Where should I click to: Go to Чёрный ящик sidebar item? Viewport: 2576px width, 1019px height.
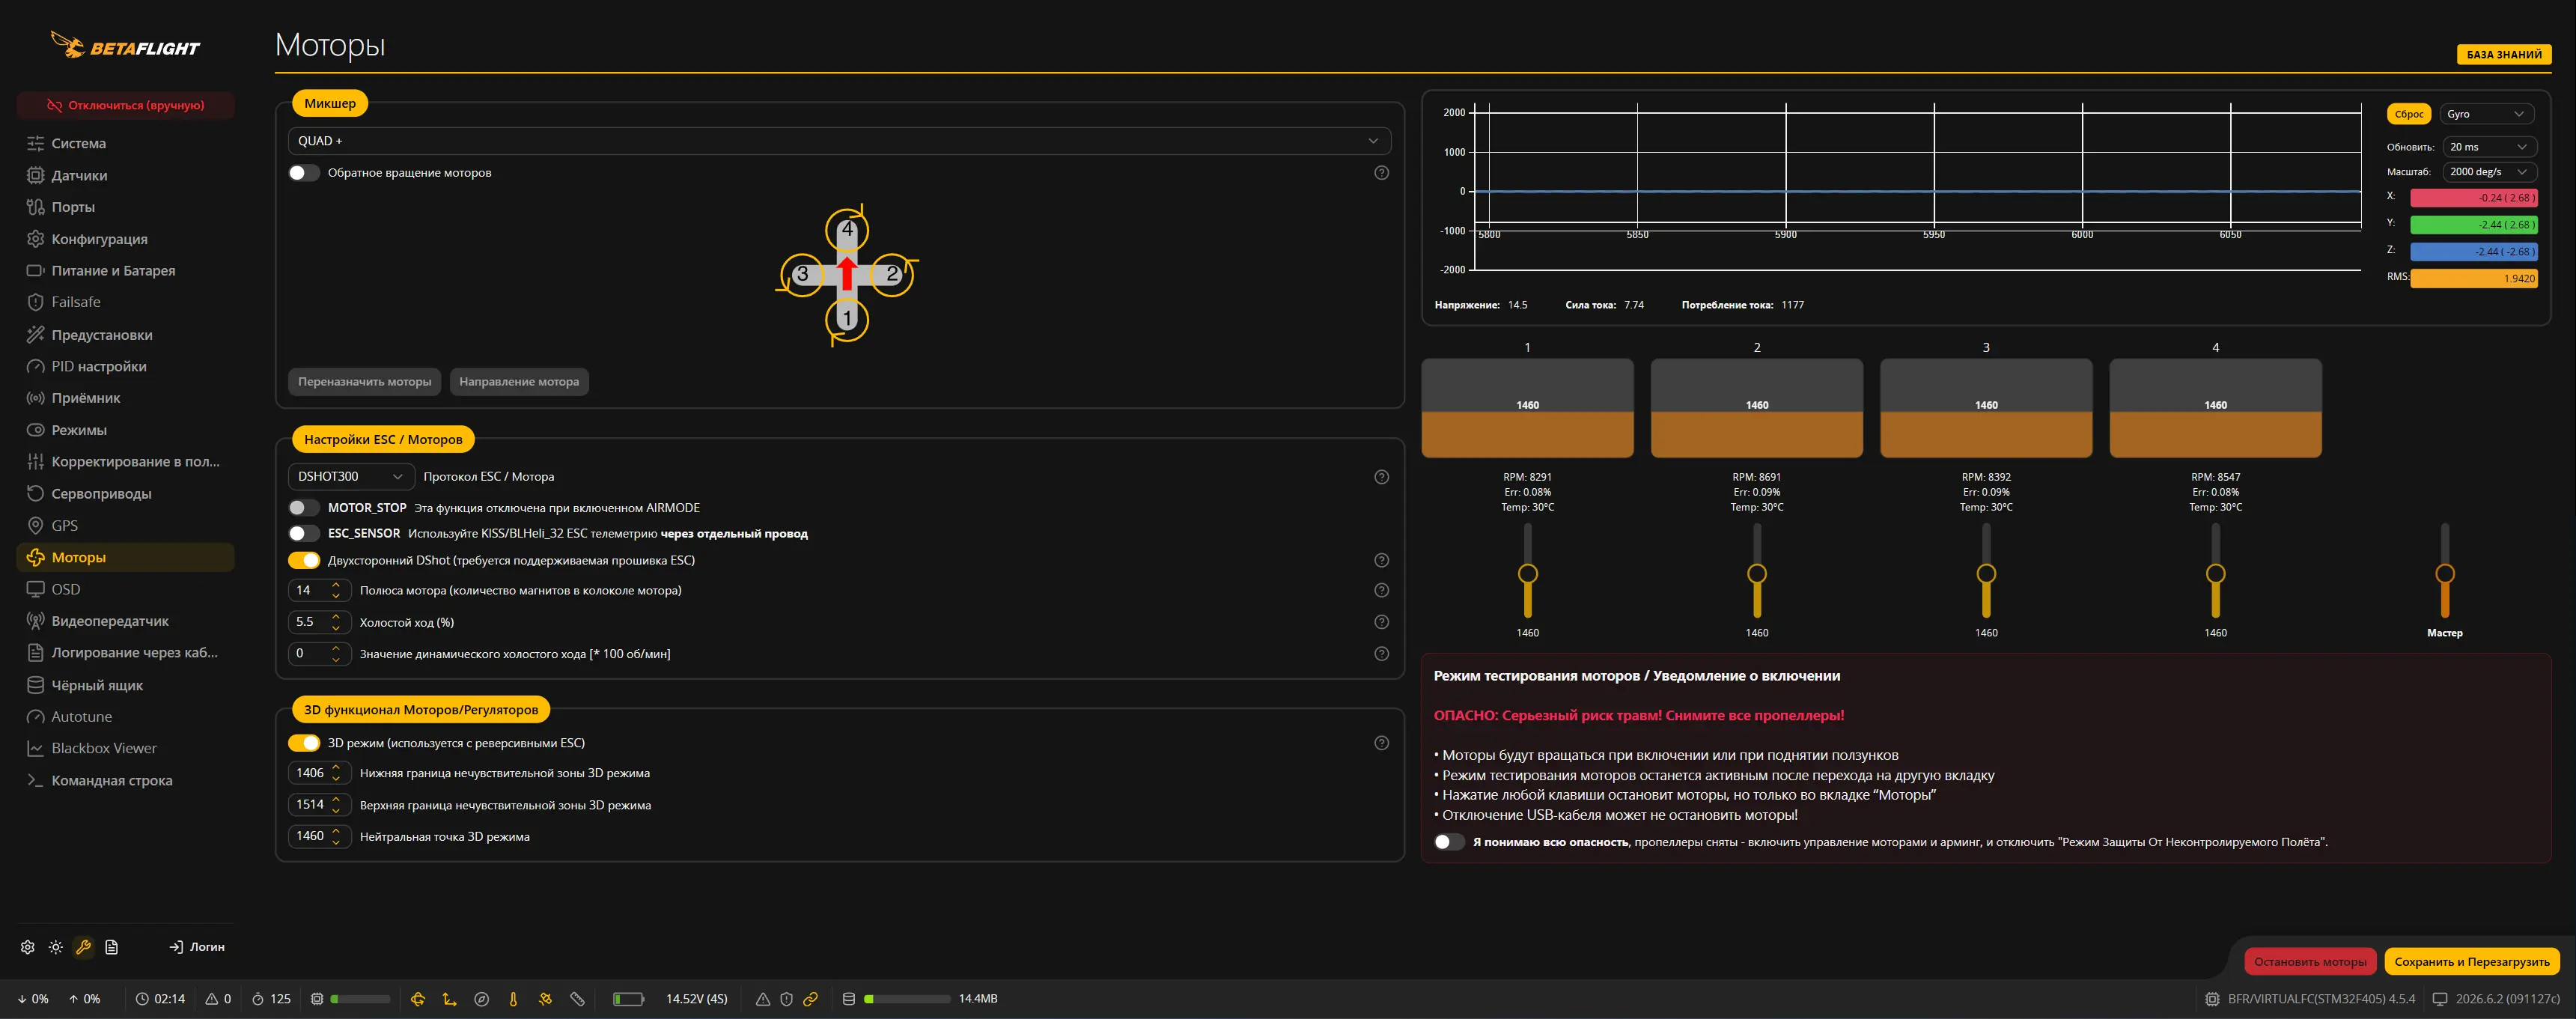[x=97, y=685]
